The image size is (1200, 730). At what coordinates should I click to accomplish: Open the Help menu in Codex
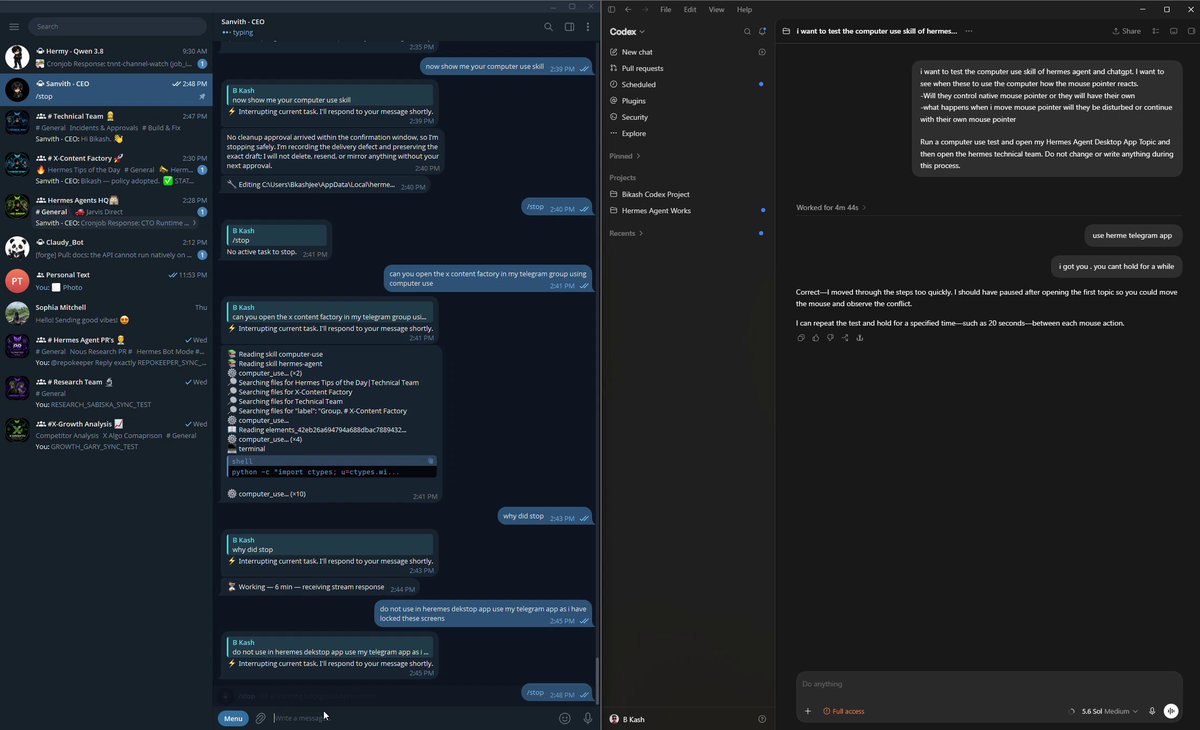click(x=744, y=9)
